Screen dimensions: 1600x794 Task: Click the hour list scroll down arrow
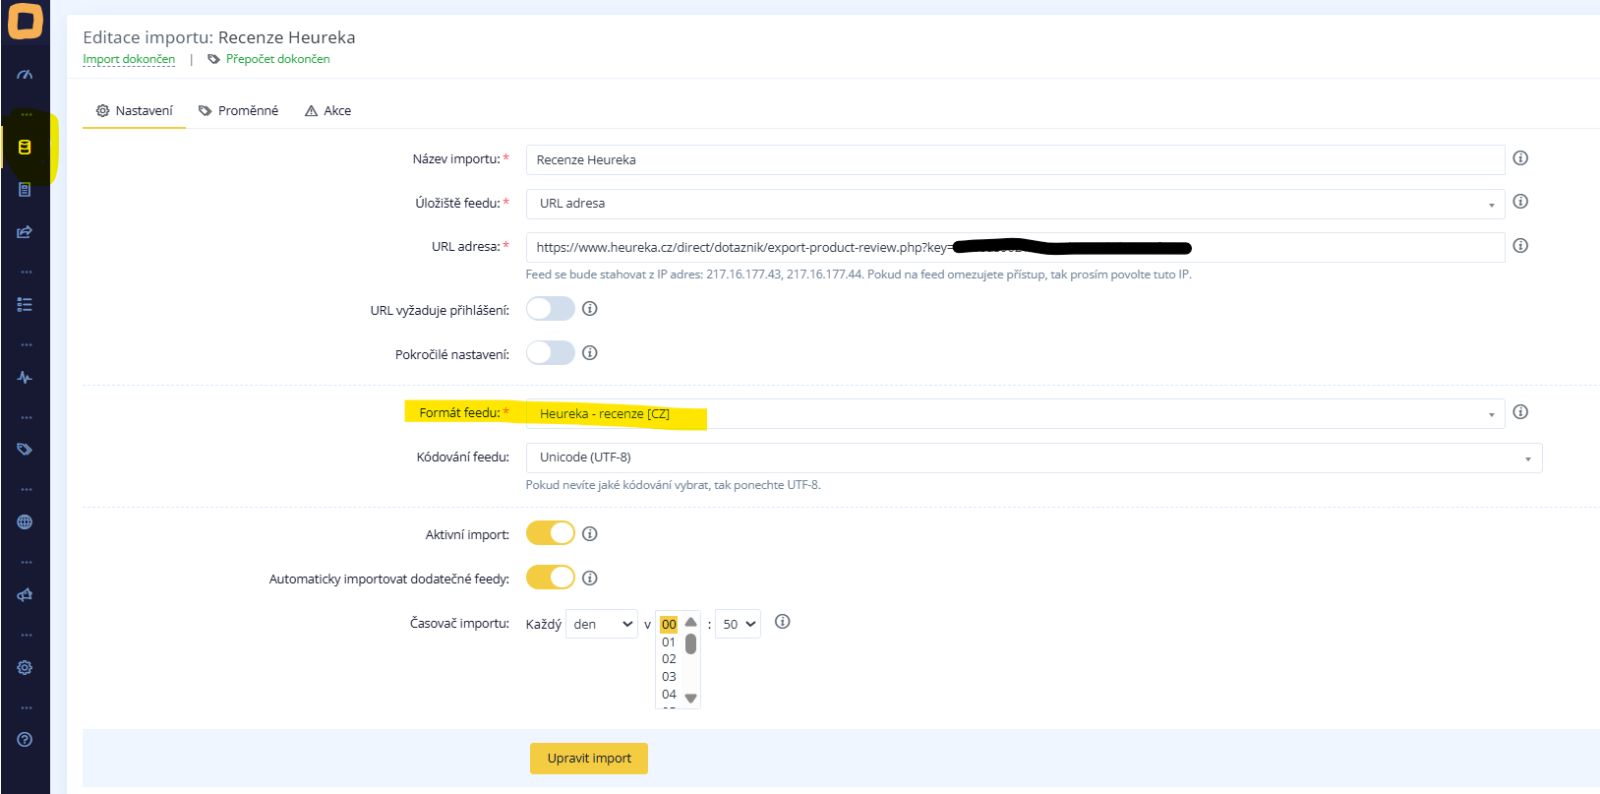691,698
